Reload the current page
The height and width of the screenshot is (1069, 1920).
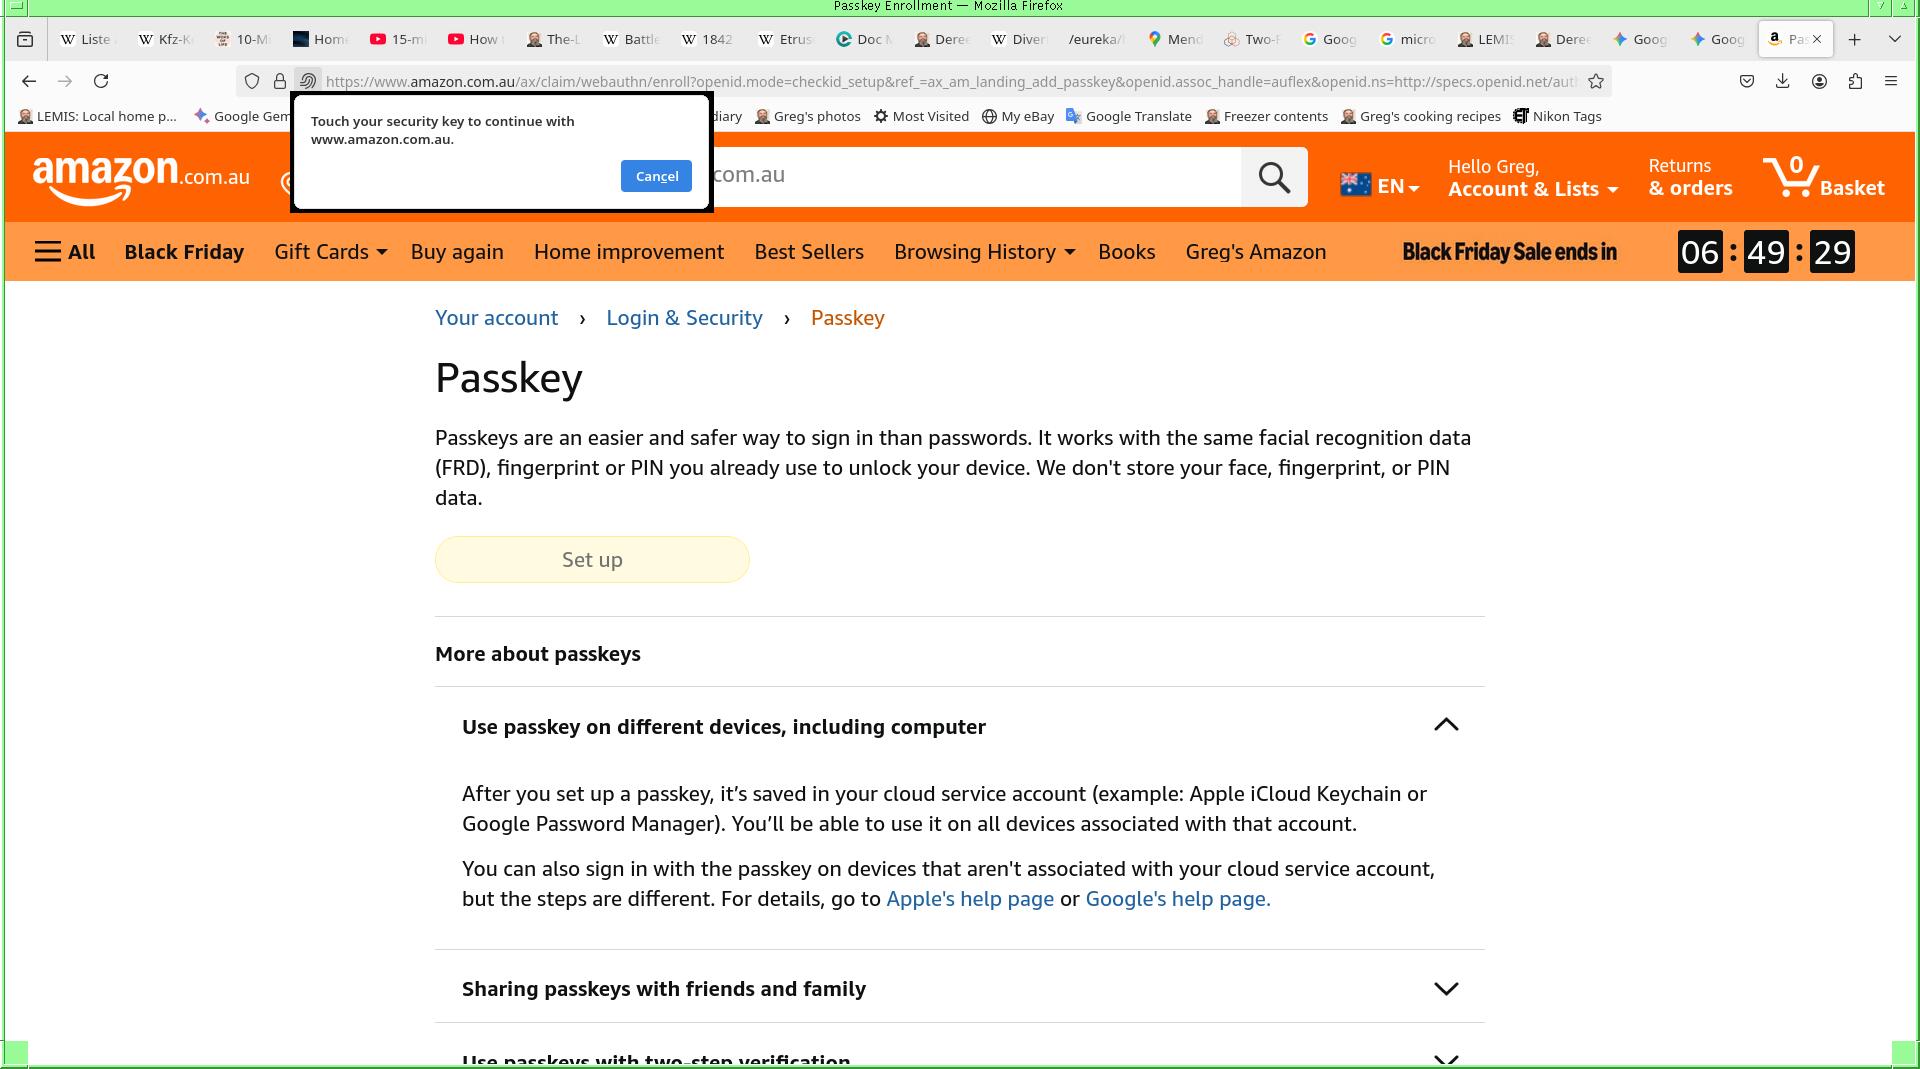[101, 81]
